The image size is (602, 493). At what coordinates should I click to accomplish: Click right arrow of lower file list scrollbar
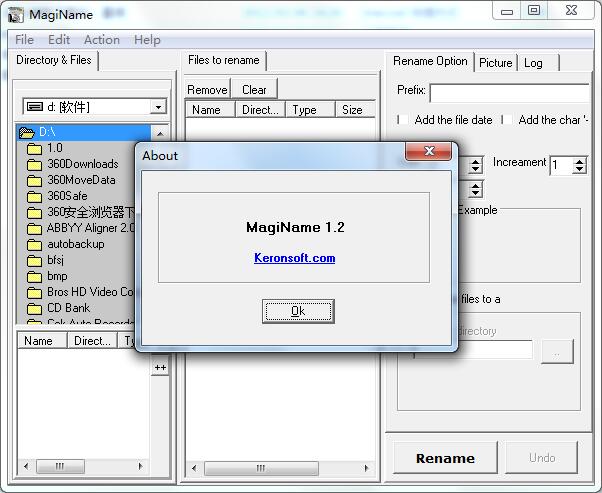[141, 467]
